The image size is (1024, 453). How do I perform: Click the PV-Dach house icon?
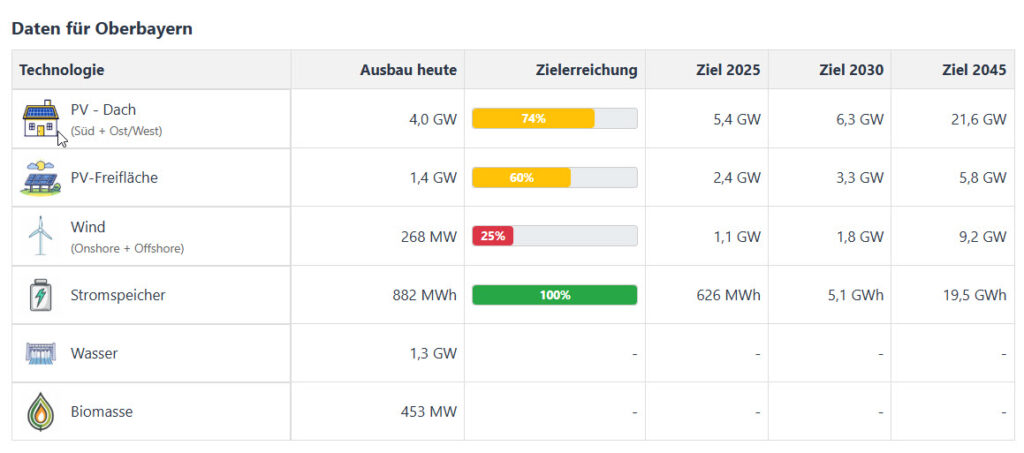pos(42,119)
